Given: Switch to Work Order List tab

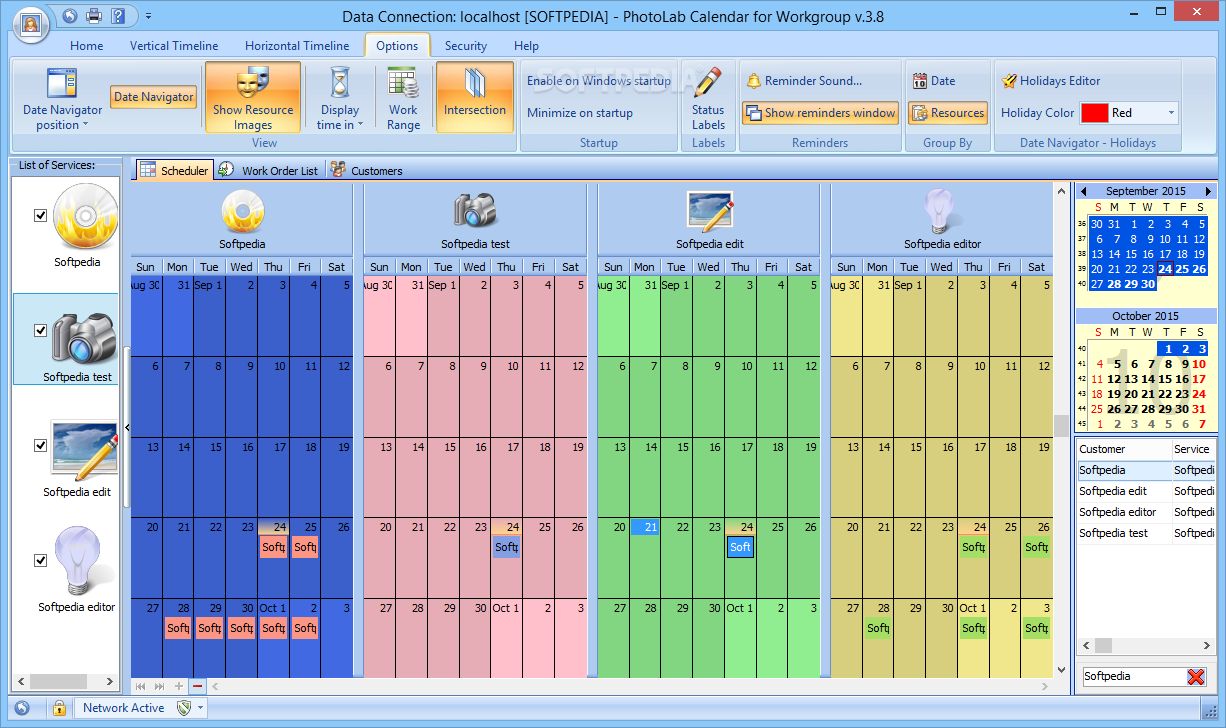Looking at the screenshot, I should point(268,171).
